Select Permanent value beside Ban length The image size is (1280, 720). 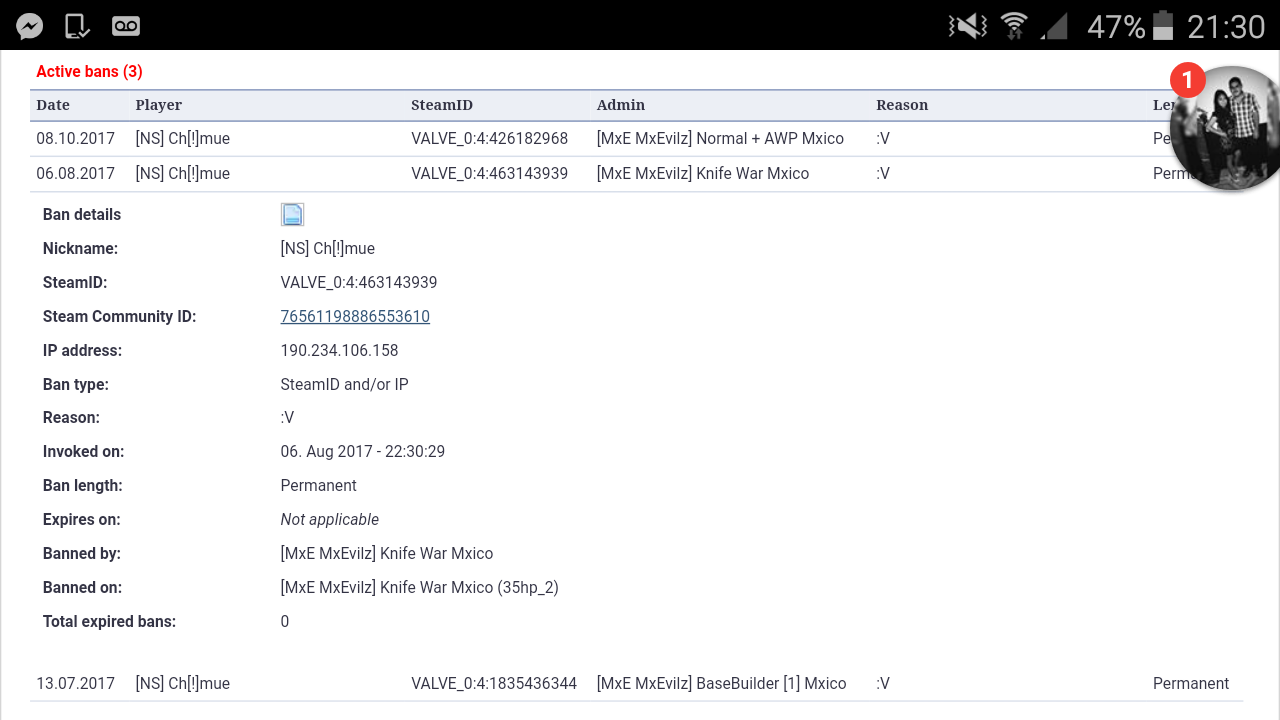coord(319,485)
